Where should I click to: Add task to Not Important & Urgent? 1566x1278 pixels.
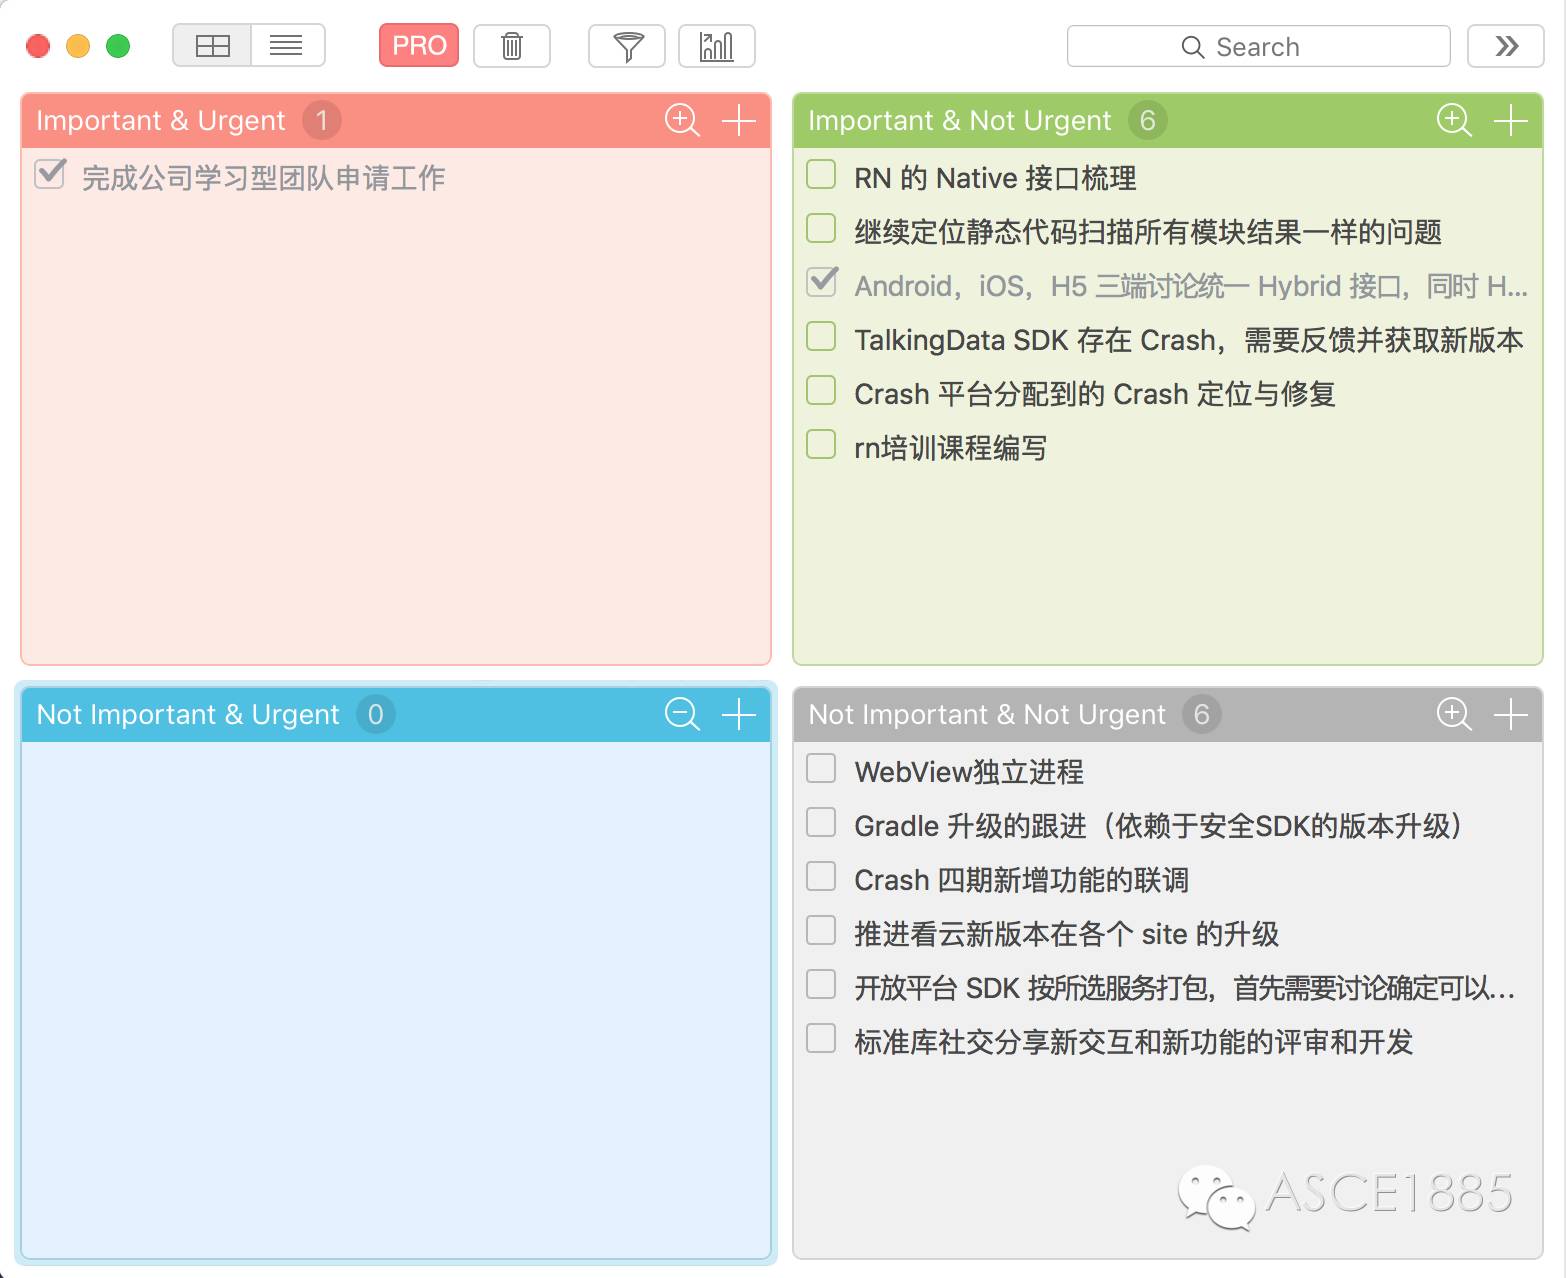(x=738, y=714)
